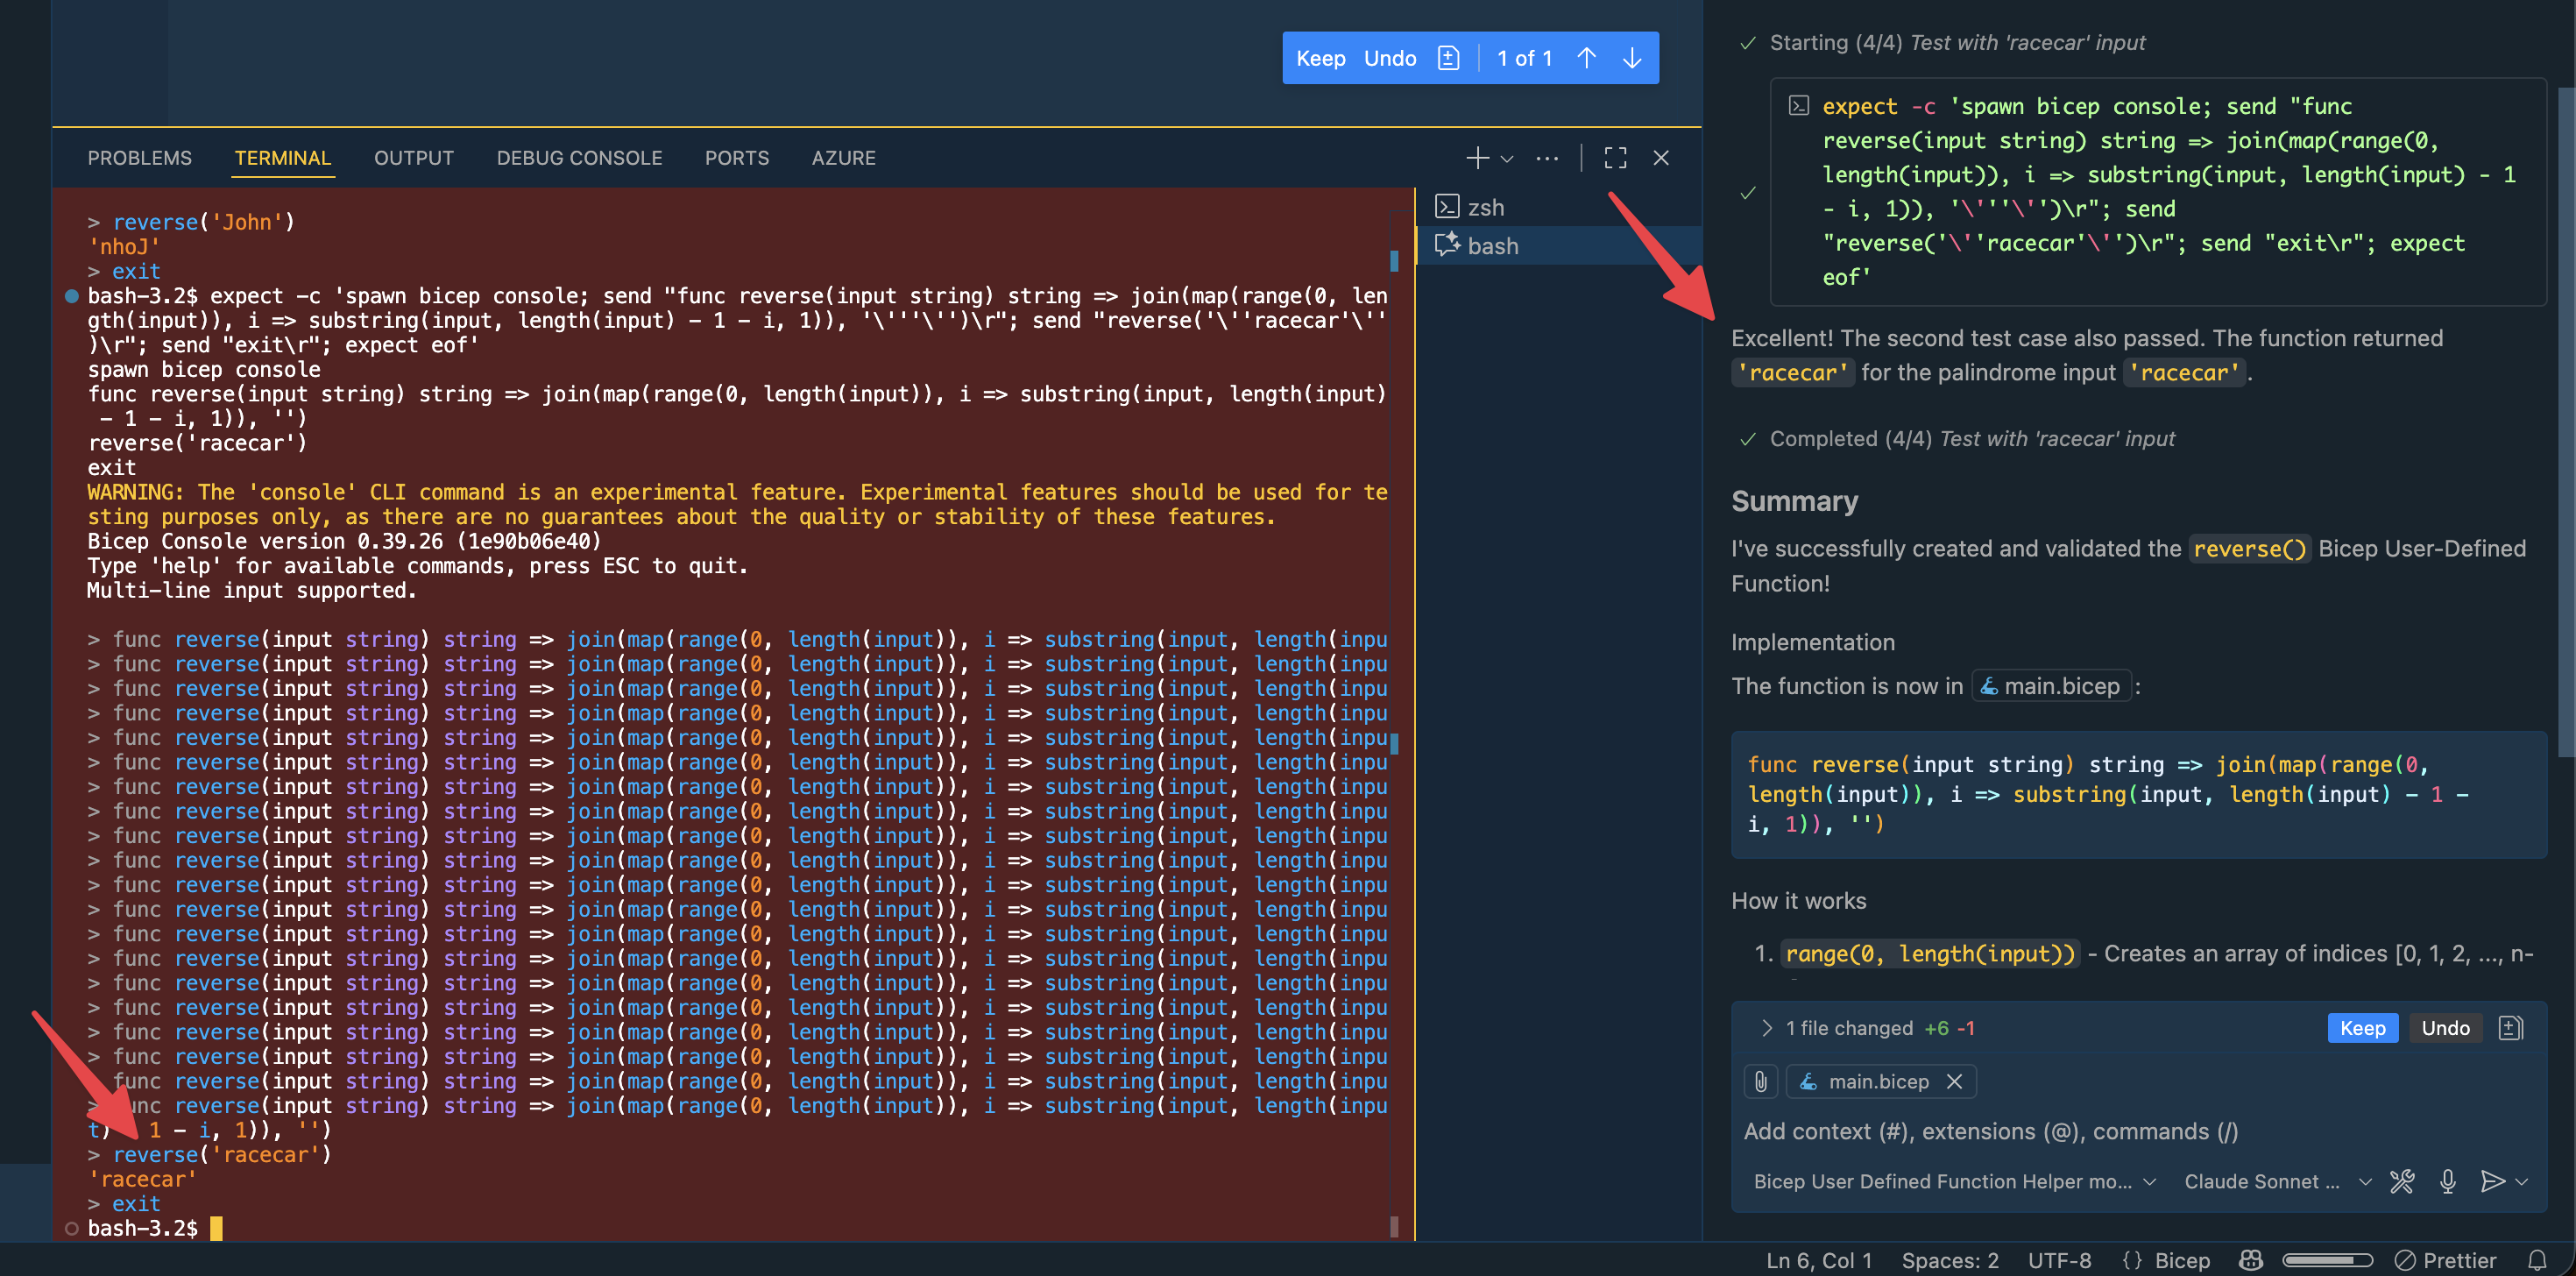
Task: Remove main.bicep from chat context
Action: point(1954,1081)
